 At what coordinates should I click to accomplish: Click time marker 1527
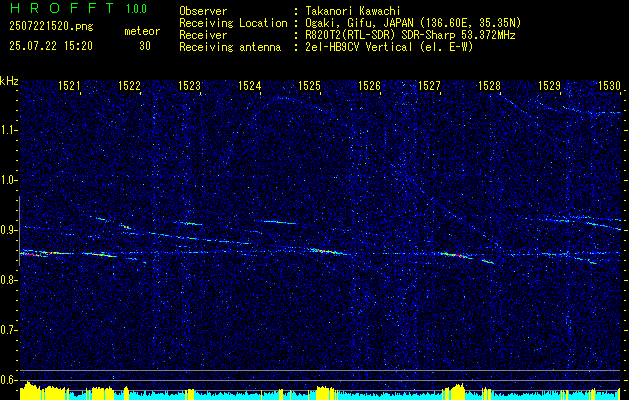click(429, 85)
